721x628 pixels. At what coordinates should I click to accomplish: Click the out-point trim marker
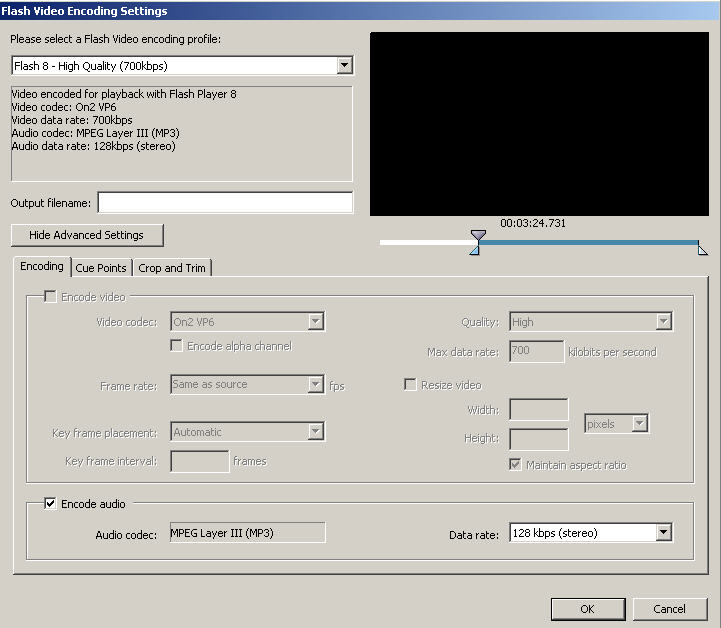703,250
